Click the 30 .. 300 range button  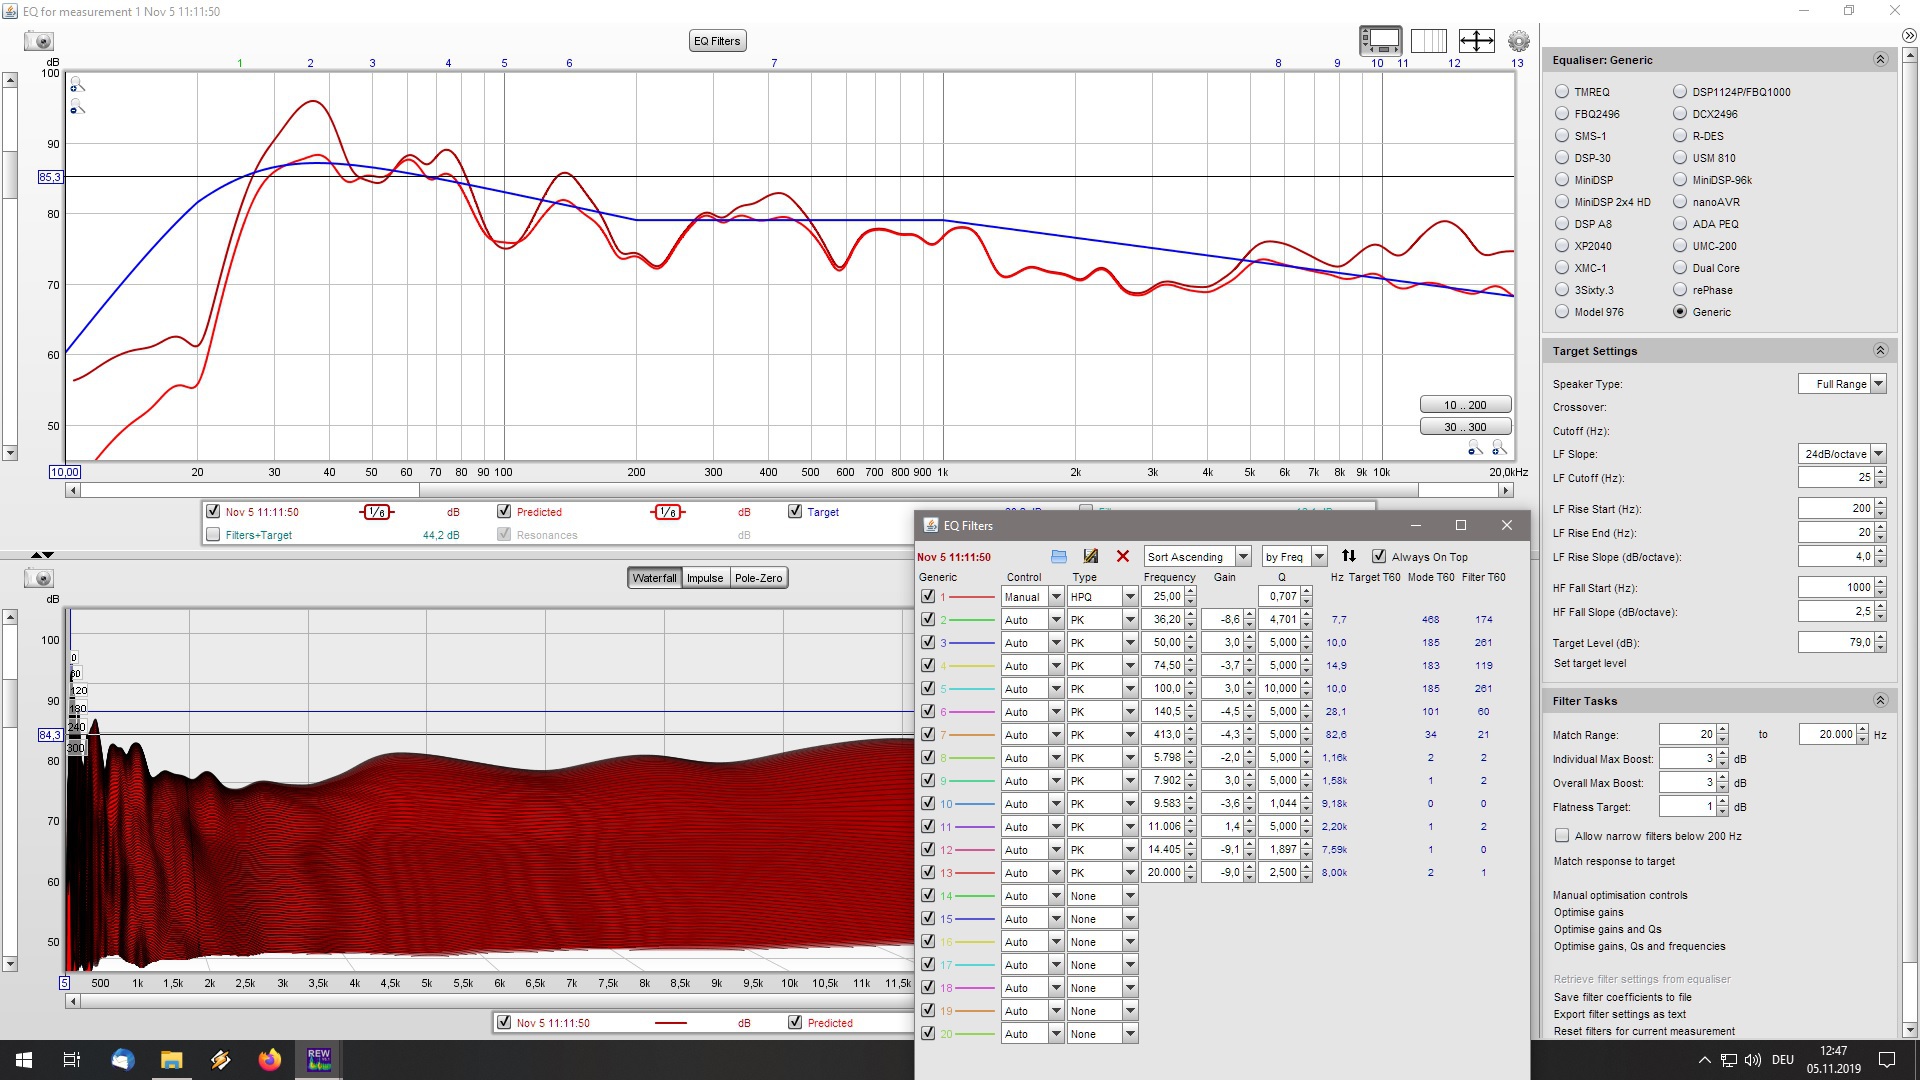(x=1464, y=427)
